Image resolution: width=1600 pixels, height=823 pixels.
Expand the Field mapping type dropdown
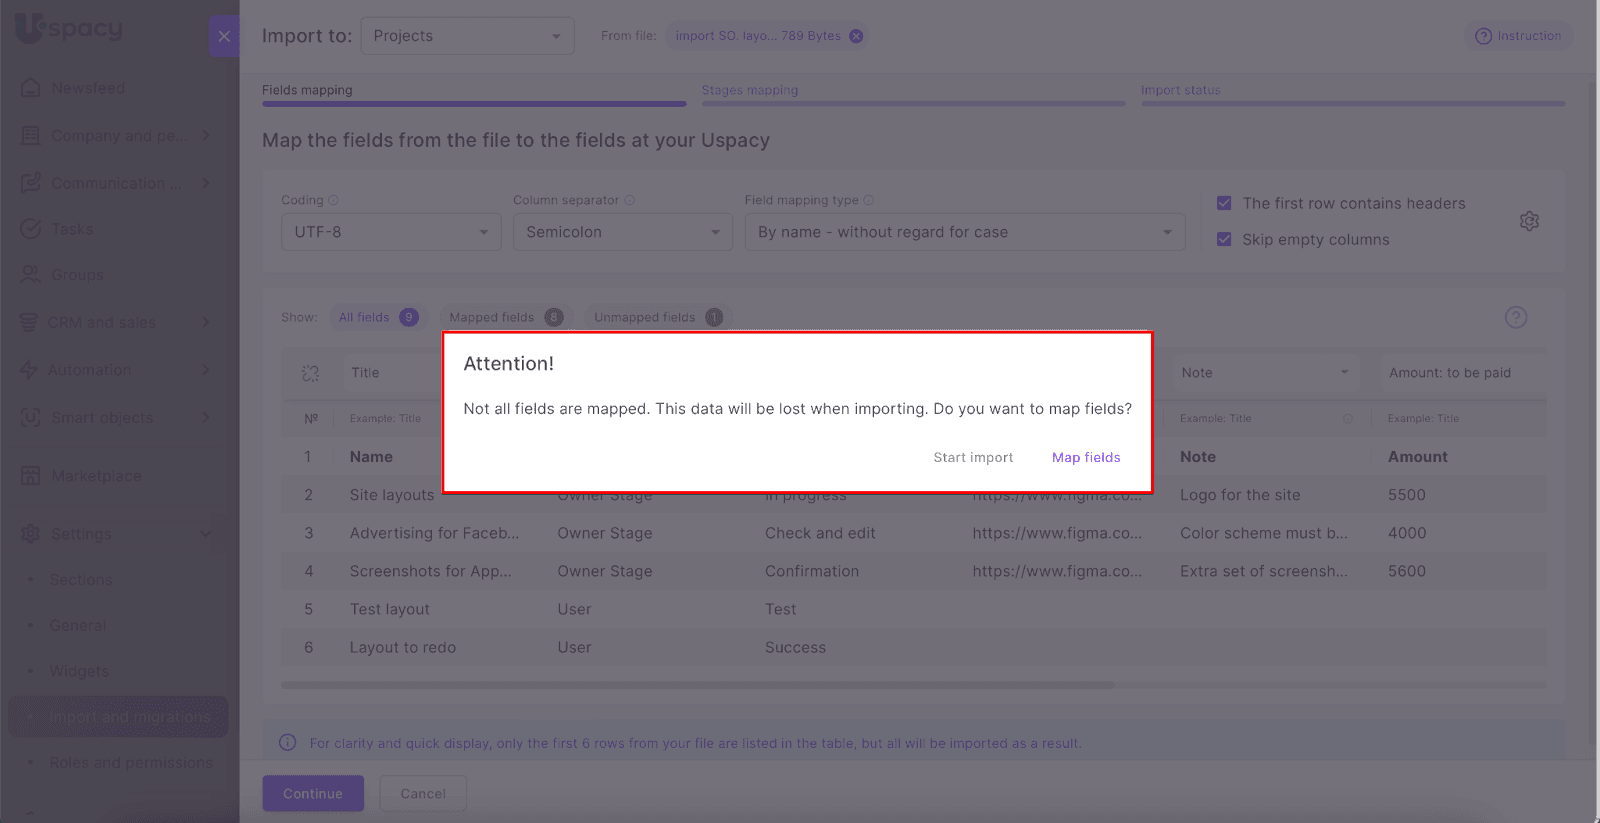[964, 232]
